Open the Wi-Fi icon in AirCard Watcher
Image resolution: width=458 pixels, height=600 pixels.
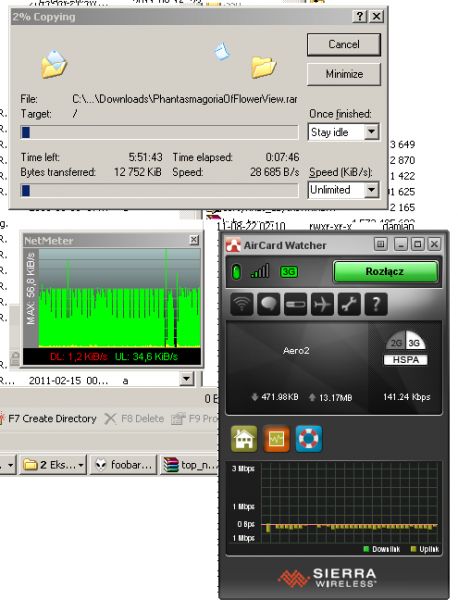coord(242,305)
